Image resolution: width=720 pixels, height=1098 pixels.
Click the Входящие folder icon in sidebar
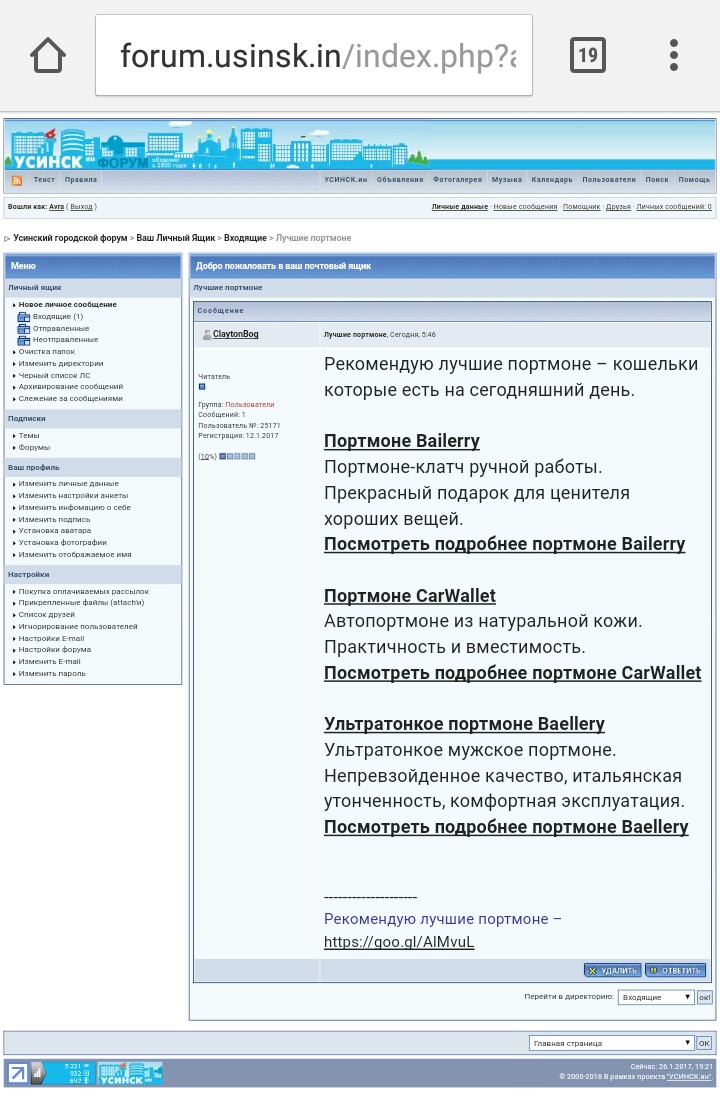24,317
